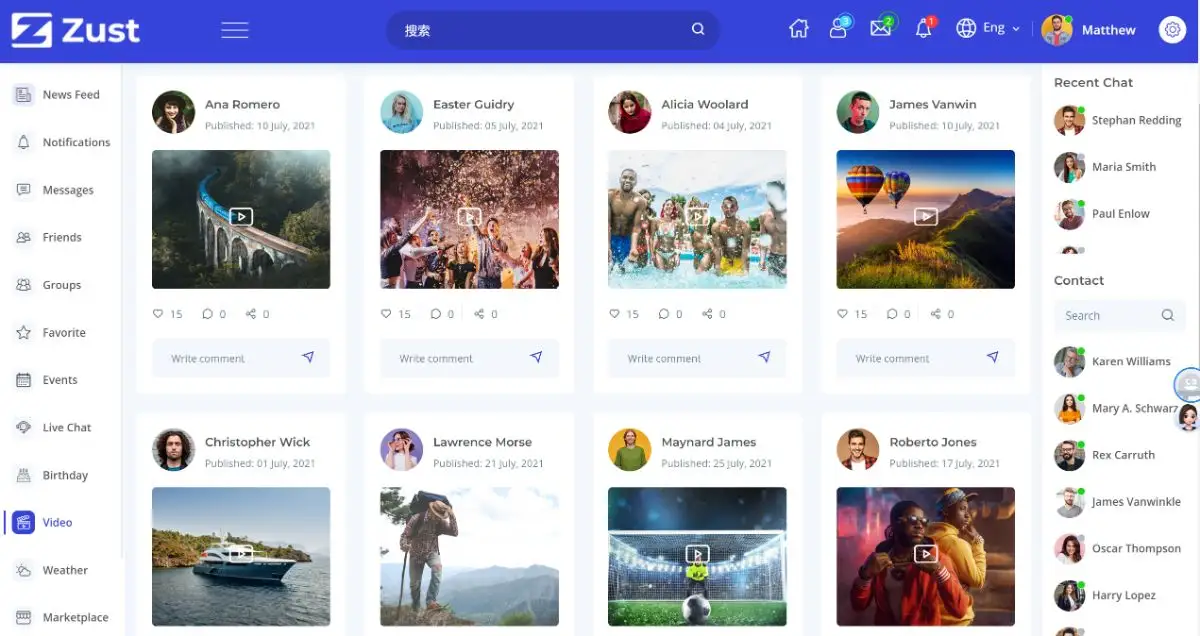Click the search magnifier in top search bar
The image size is (1200, 636).
click(x=698, y=29)
